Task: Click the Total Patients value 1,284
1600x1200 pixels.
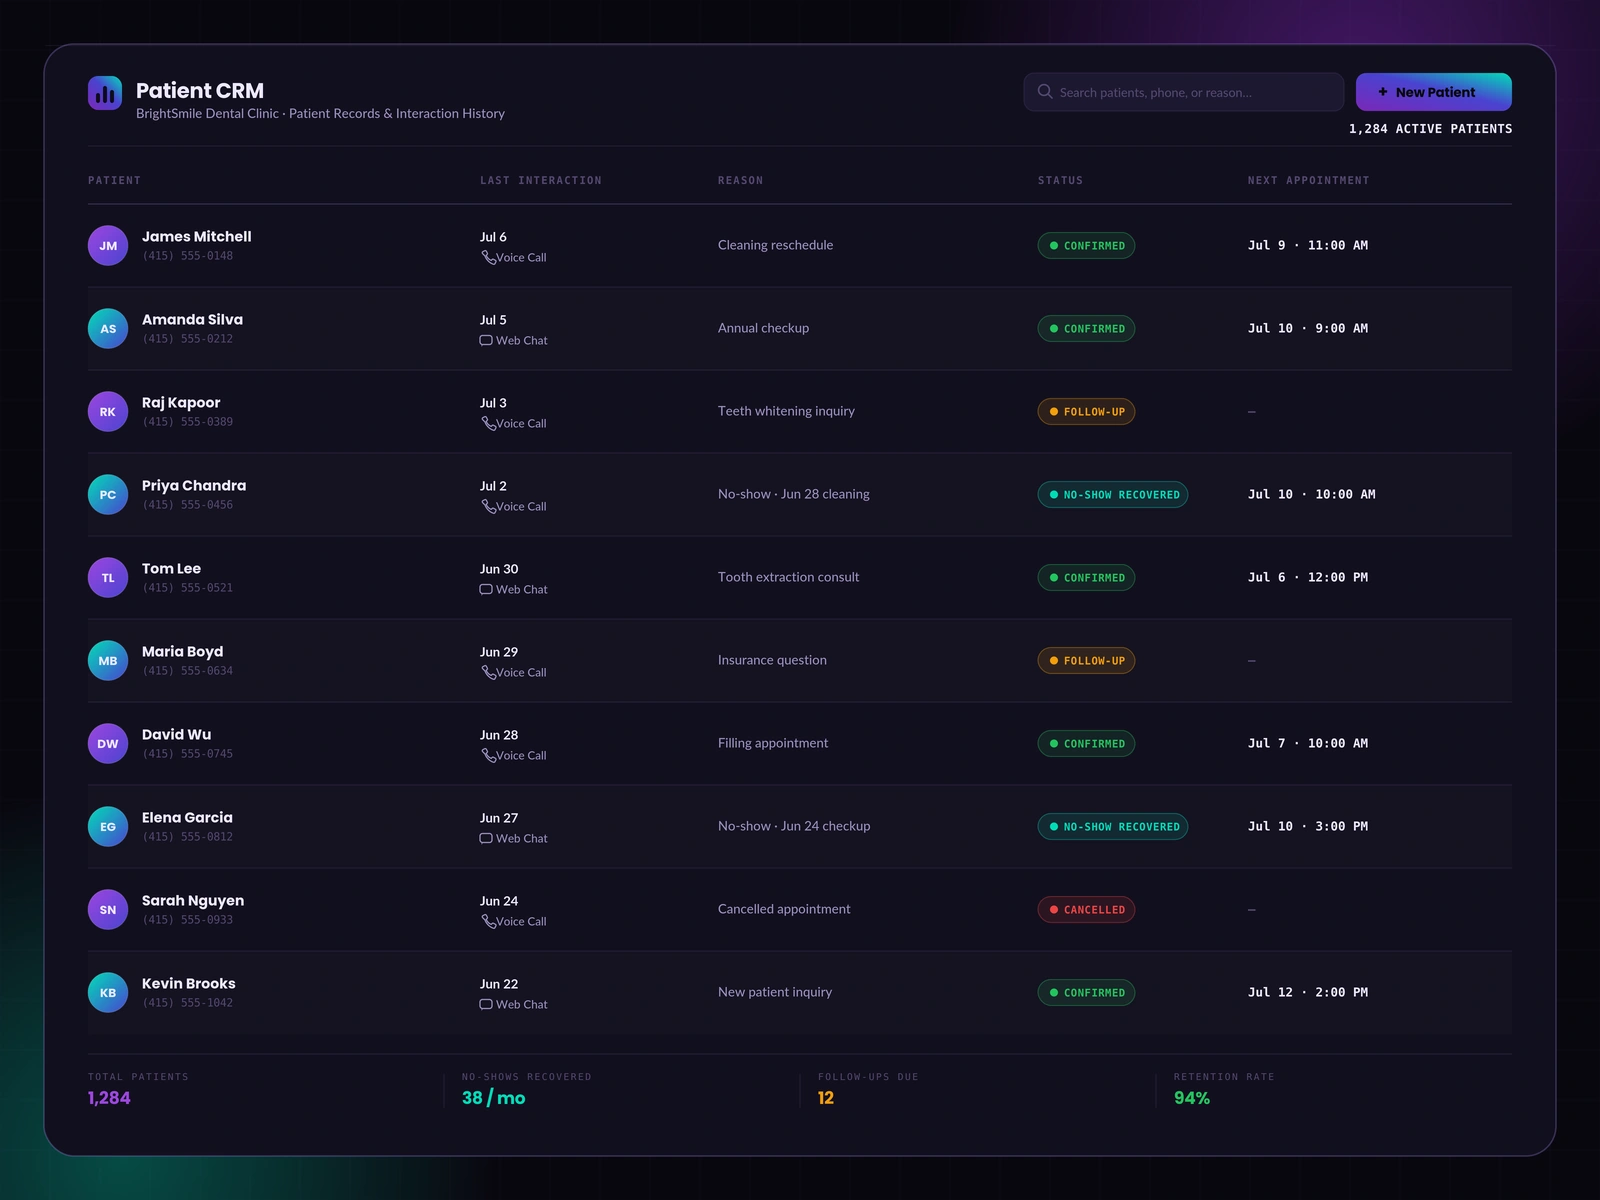Action: pyautogui.click(x=109, y=1098)
